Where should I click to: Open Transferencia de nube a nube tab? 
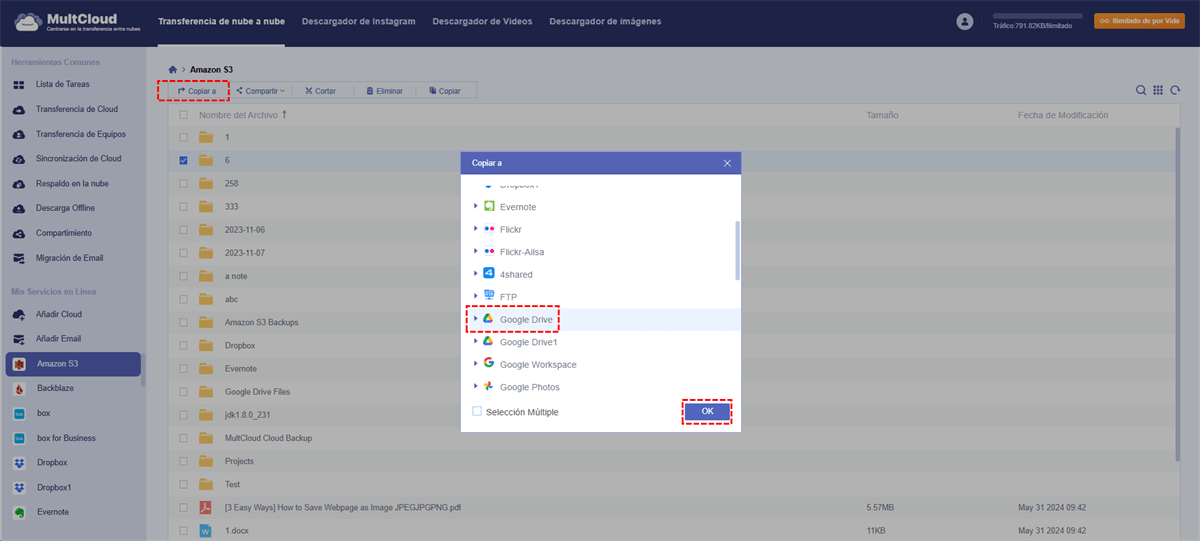(x=221, y=21)
